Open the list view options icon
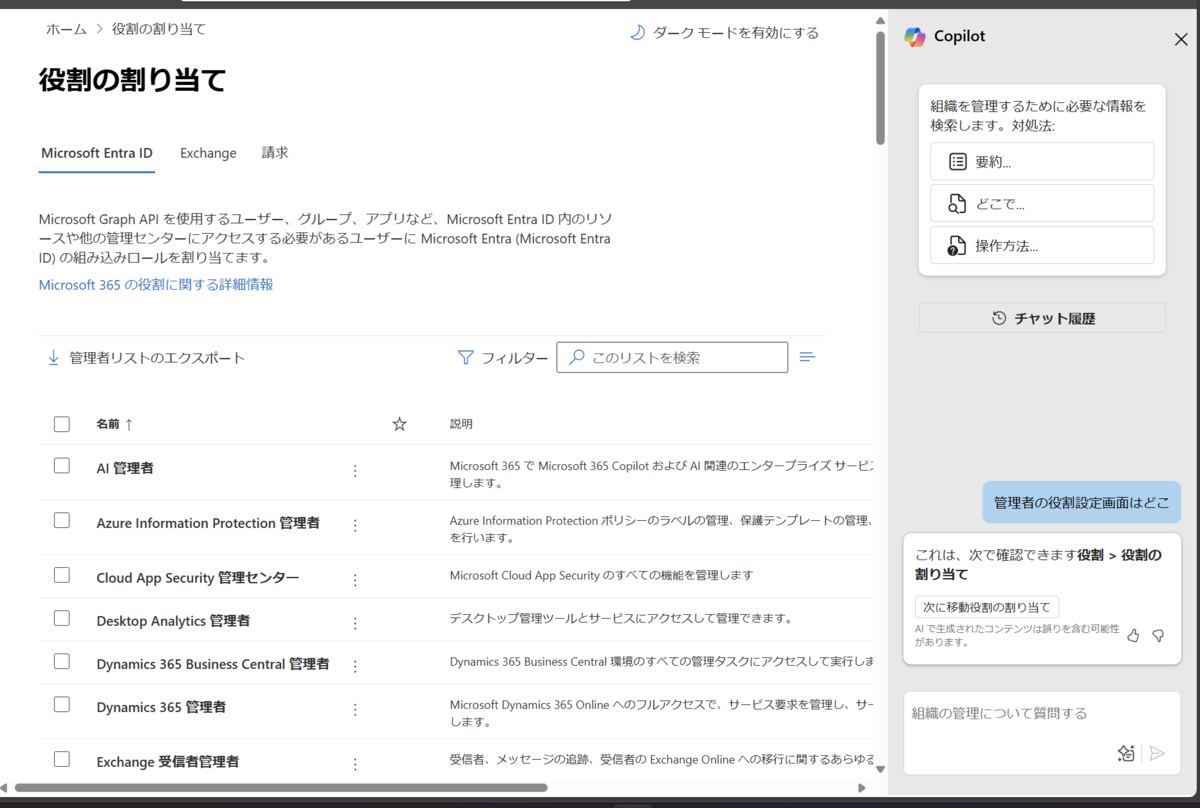 coord(807,357)
